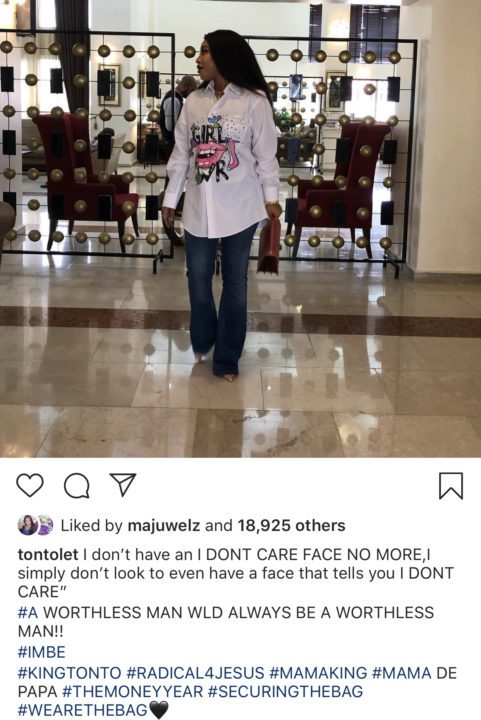Open the #KINGTONTO hashtag
Image resolution: width=481 pixels, height=720 pixels.
point(69,673)
